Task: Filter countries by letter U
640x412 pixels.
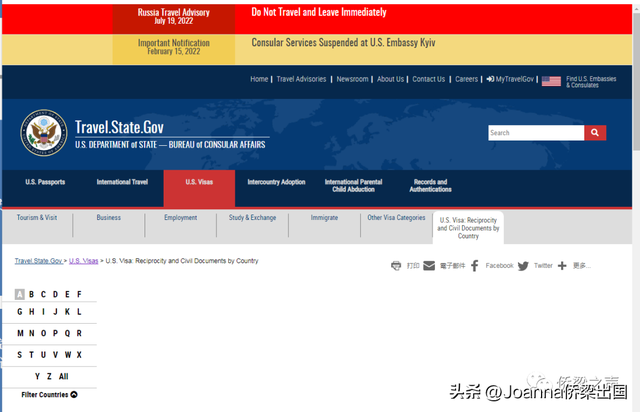Action: (x=43, y=355)
